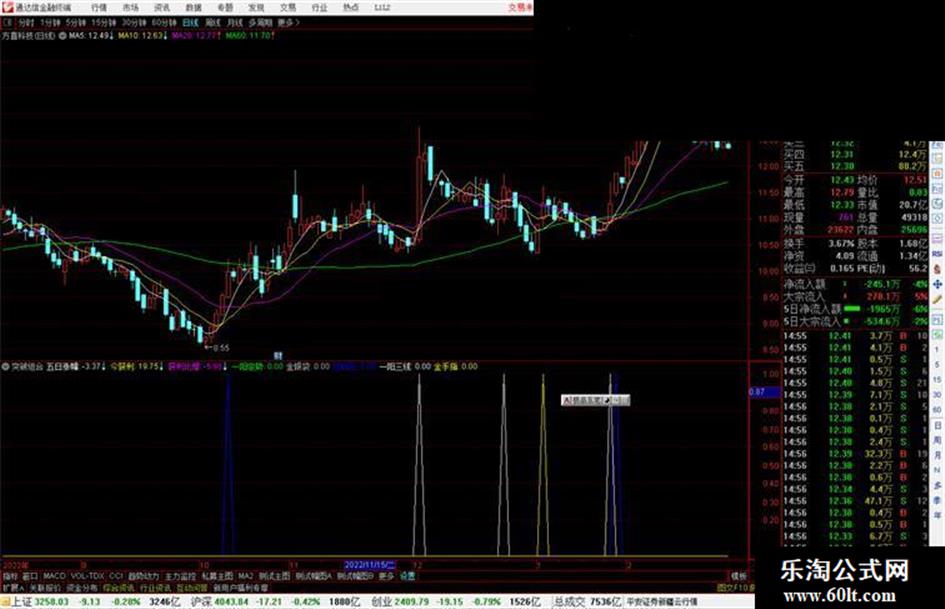Click the 0.87 price marker on indicator axis

[x=765, y=392]
